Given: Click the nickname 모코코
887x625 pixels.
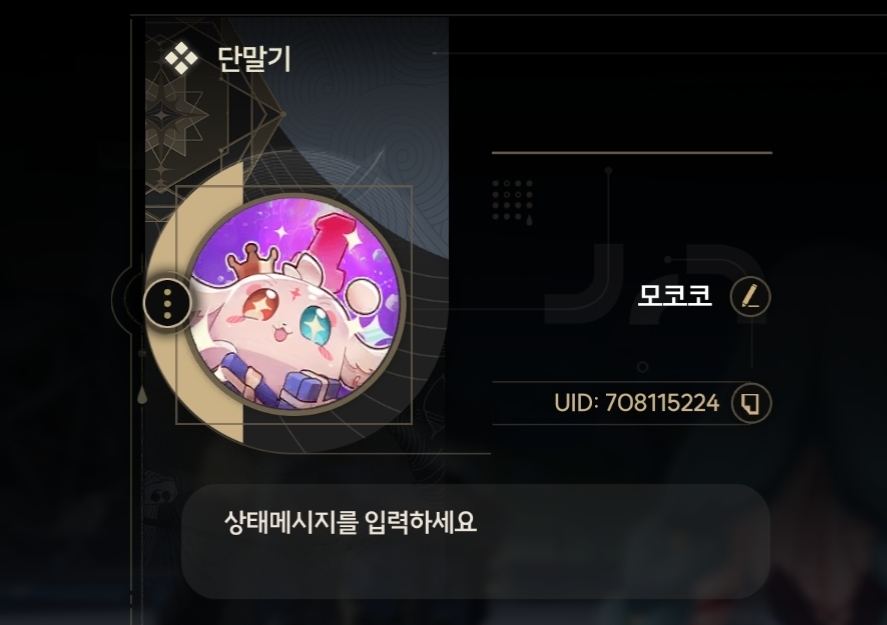Looking at the screenshot, I should click(675, 295).
